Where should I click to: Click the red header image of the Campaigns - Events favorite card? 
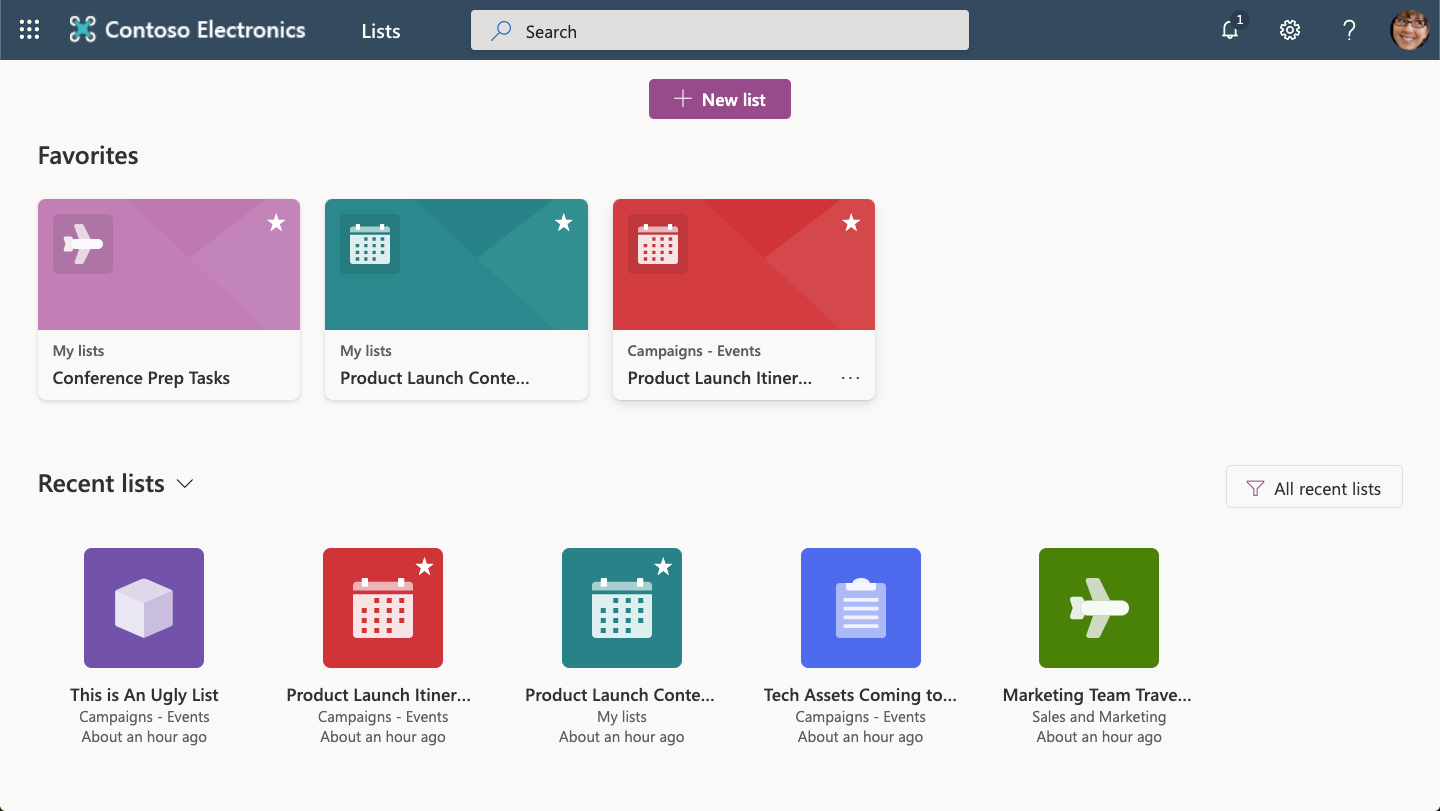744,264
